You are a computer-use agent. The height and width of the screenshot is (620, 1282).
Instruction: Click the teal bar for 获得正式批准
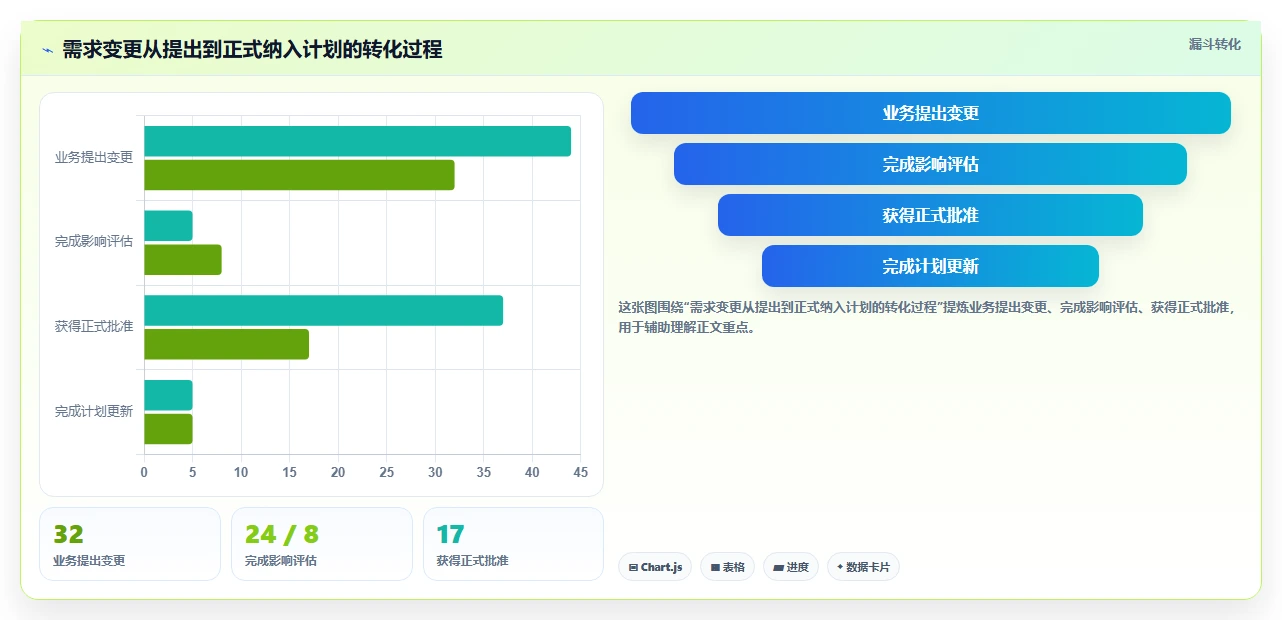(x=324, y=310)
